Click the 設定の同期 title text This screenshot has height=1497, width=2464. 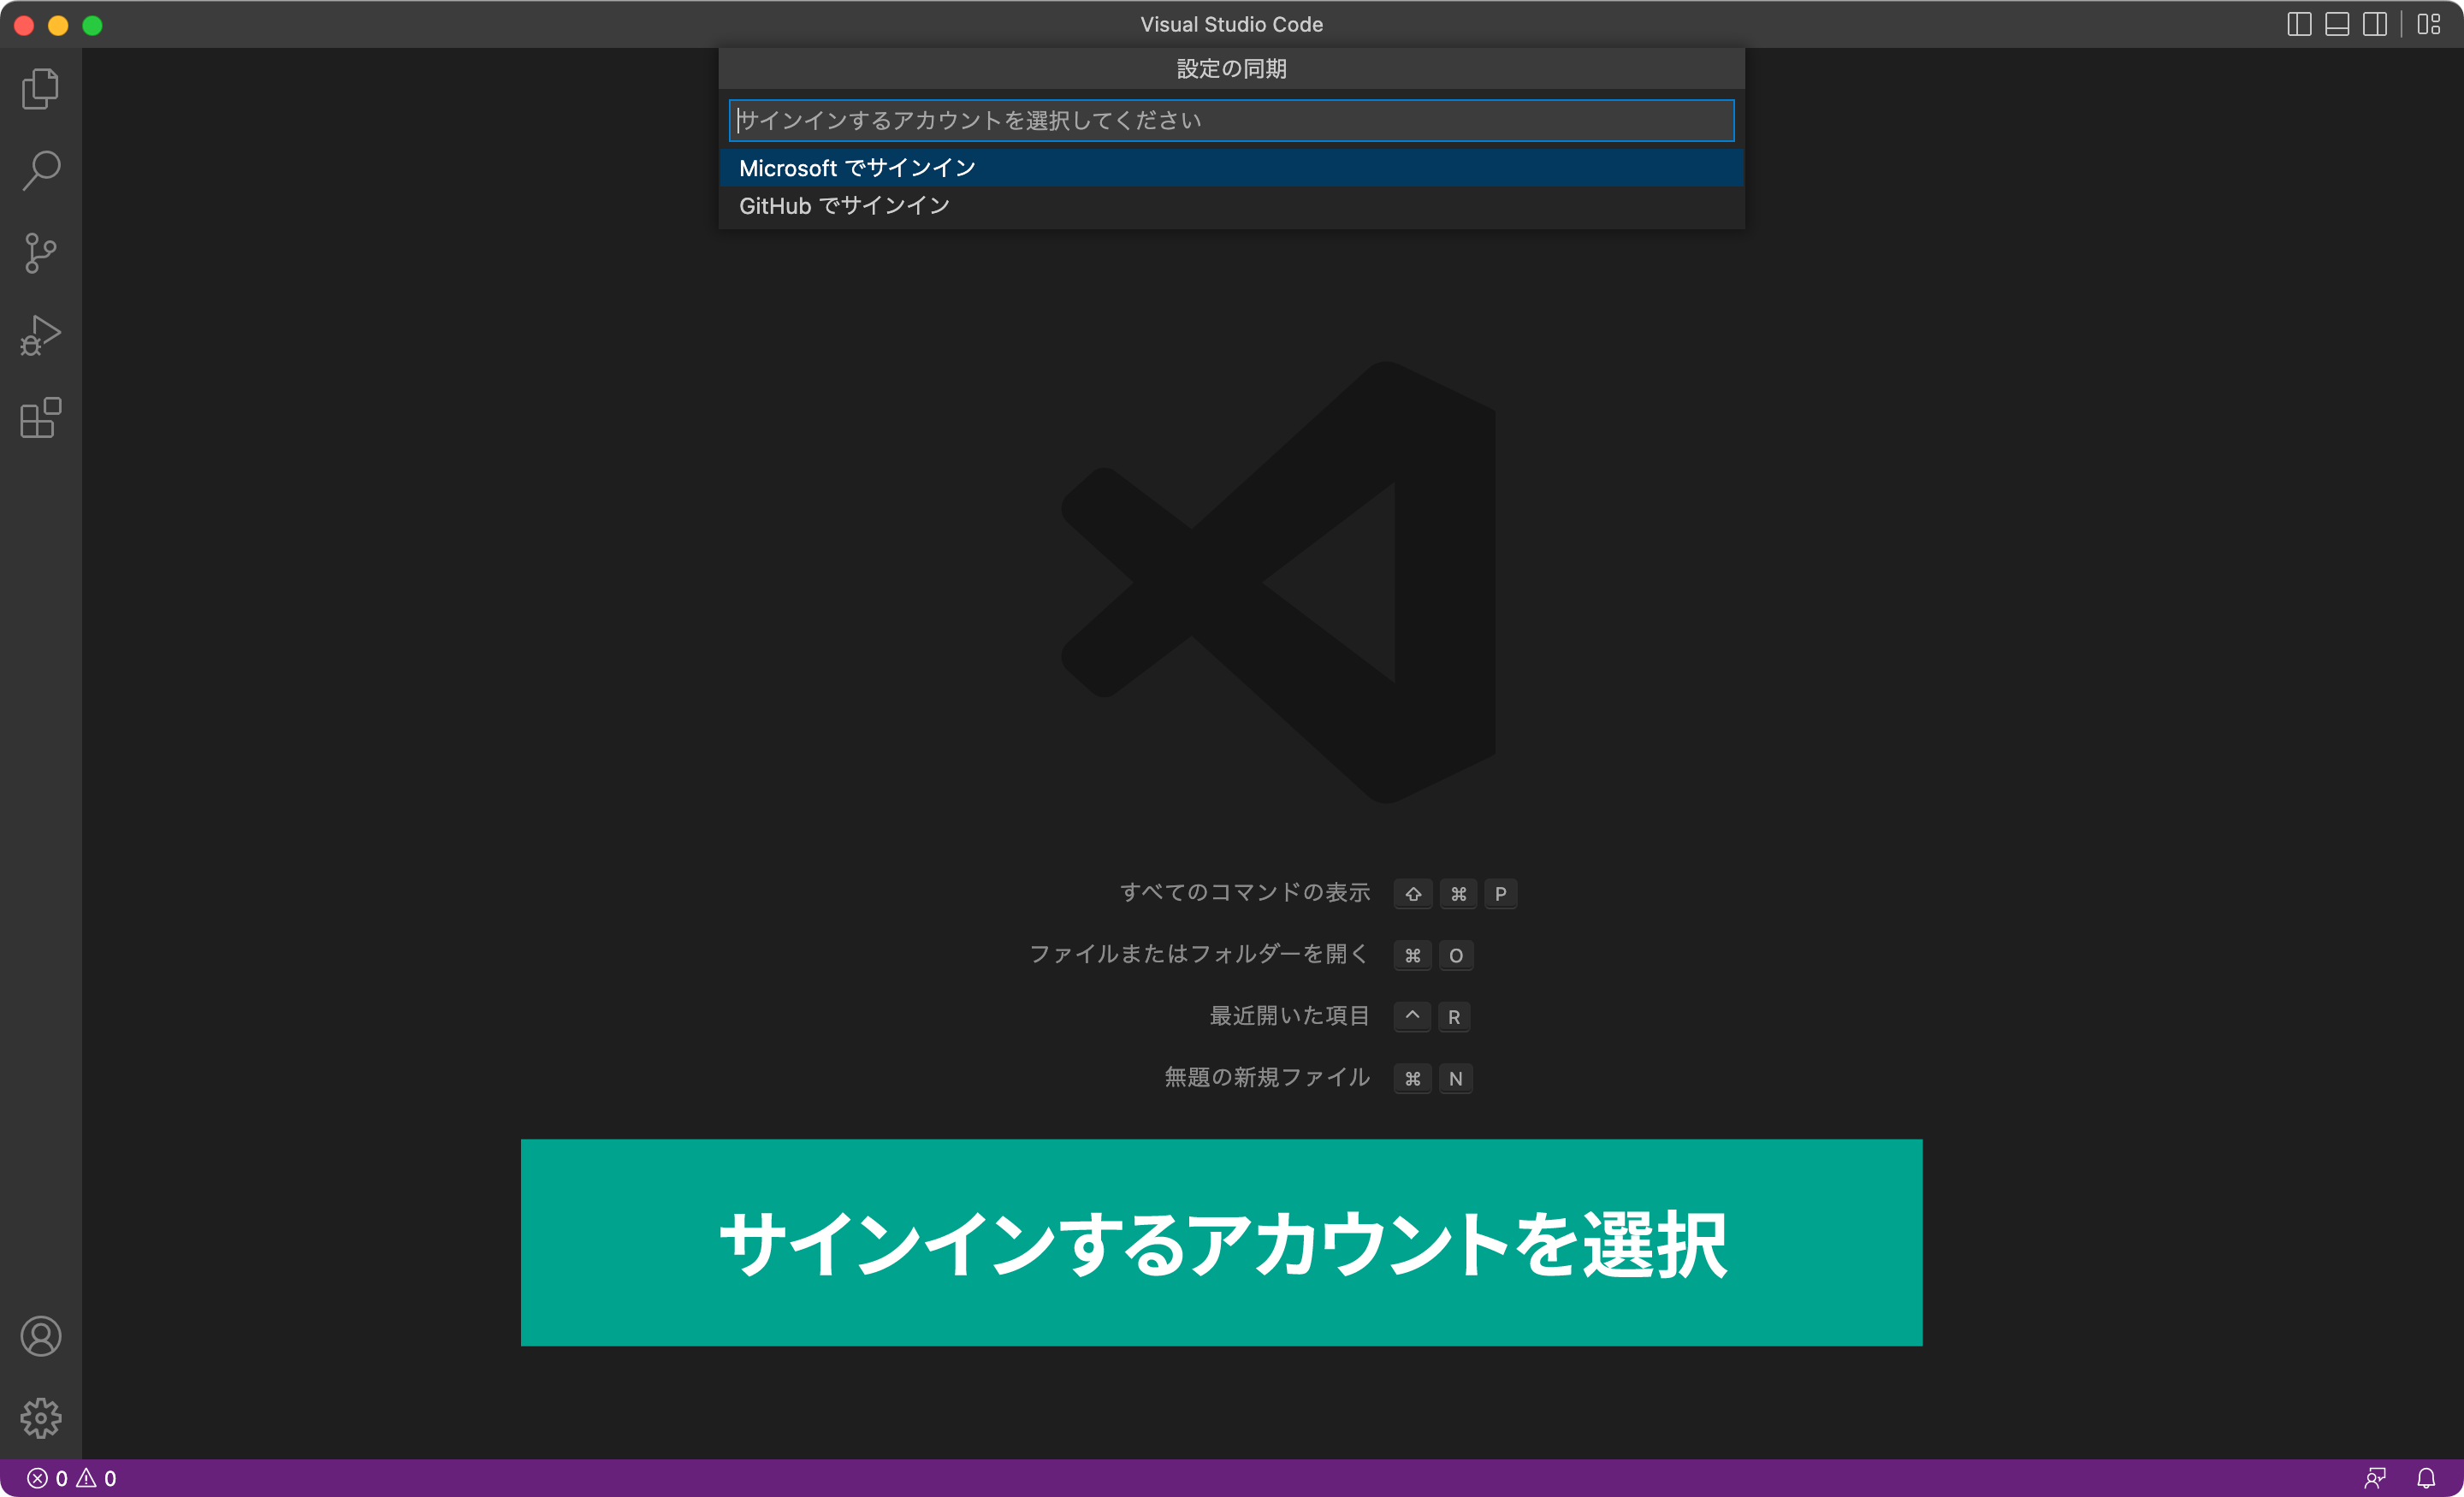click(1231, 69)
